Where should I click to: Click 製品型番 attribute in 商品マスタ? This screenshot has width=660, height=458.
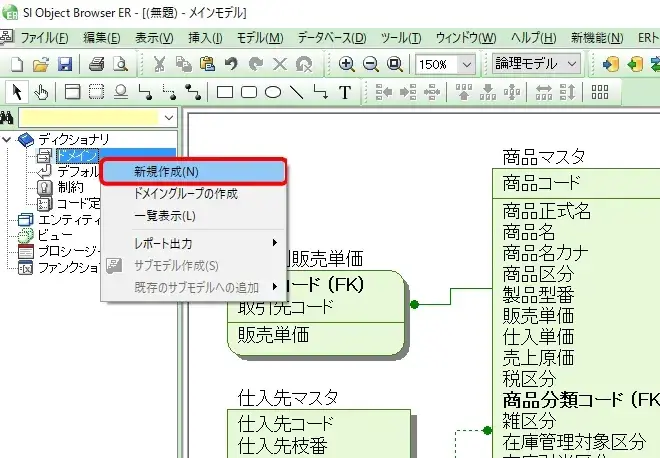point(538,295)
